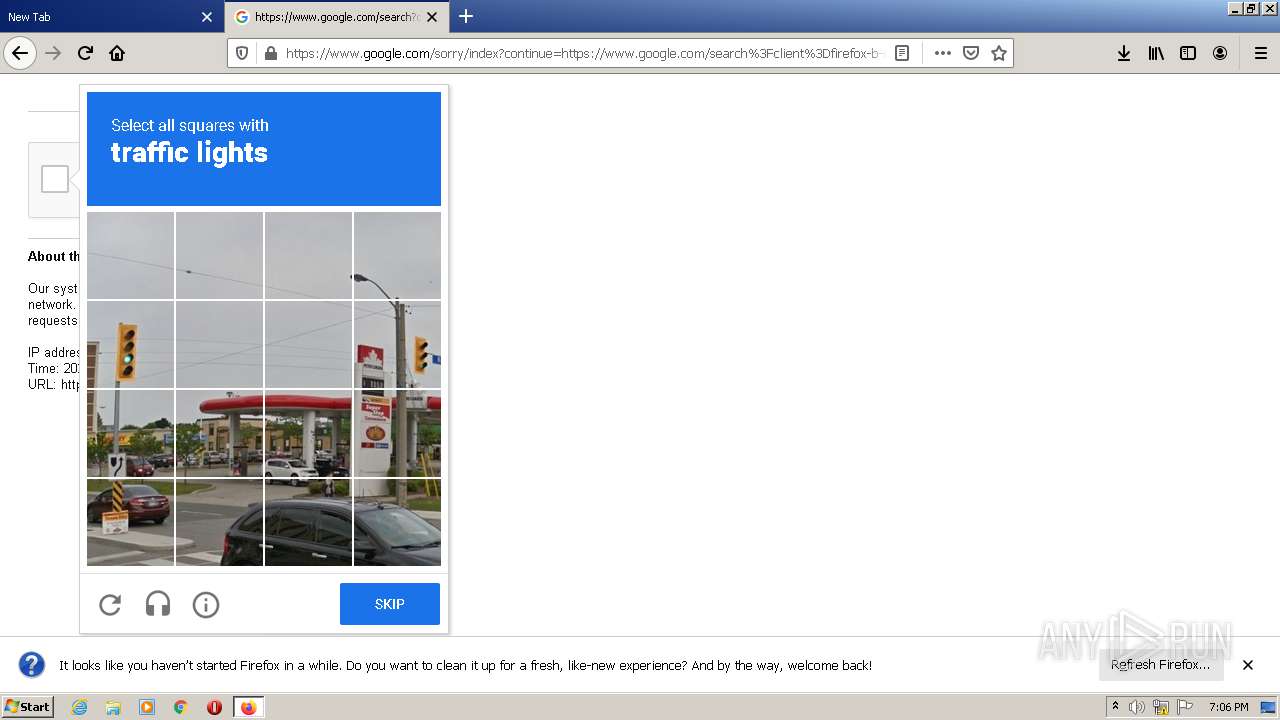
Task: Select tile with gas station canopy center
Action: (308, 433)
